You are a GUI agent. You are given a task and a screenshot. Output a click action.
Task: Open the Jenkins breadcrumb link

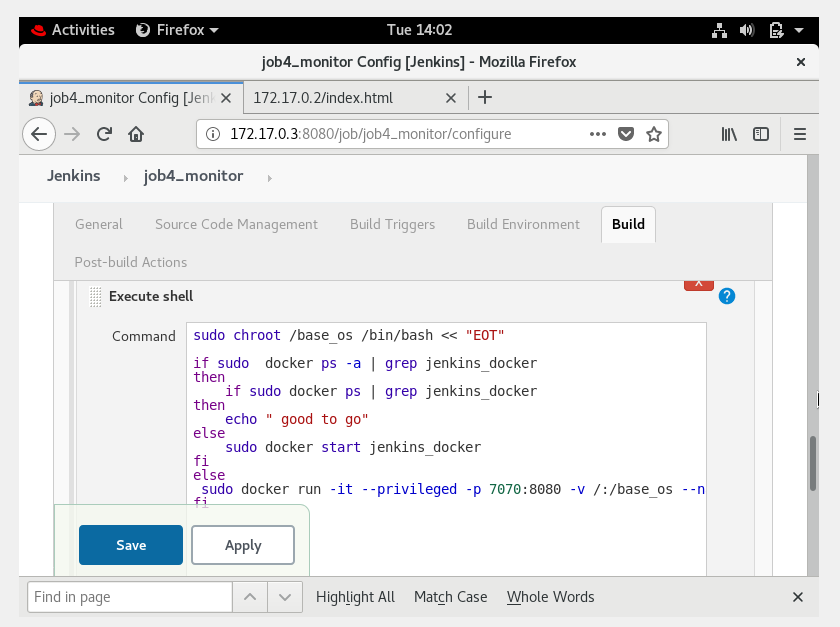tap(73, 176)
